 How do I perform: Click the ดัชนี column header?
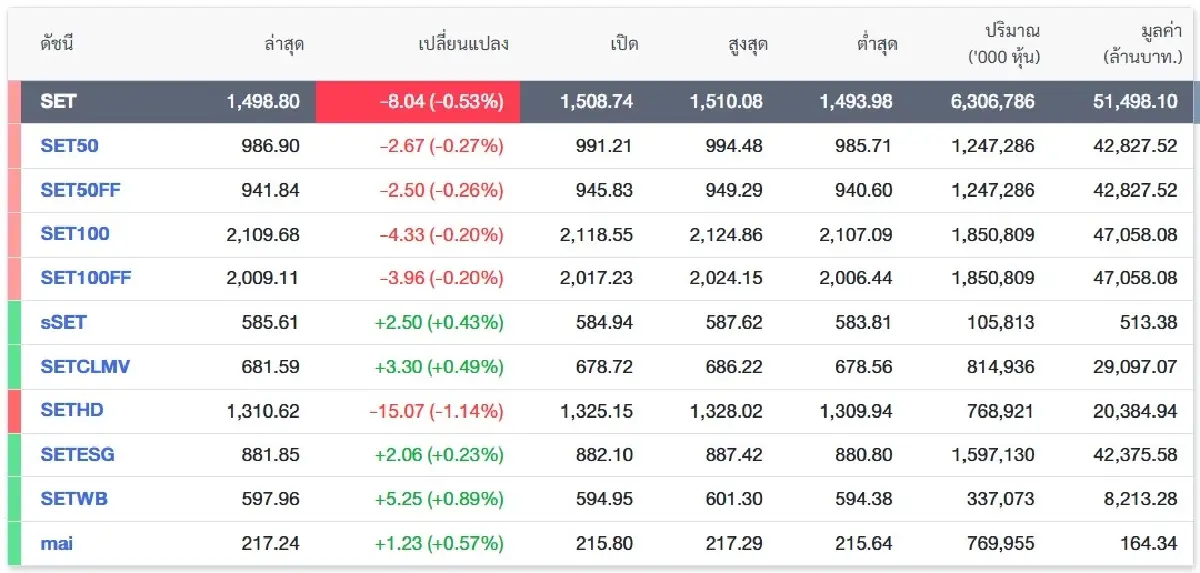(57, 44)
